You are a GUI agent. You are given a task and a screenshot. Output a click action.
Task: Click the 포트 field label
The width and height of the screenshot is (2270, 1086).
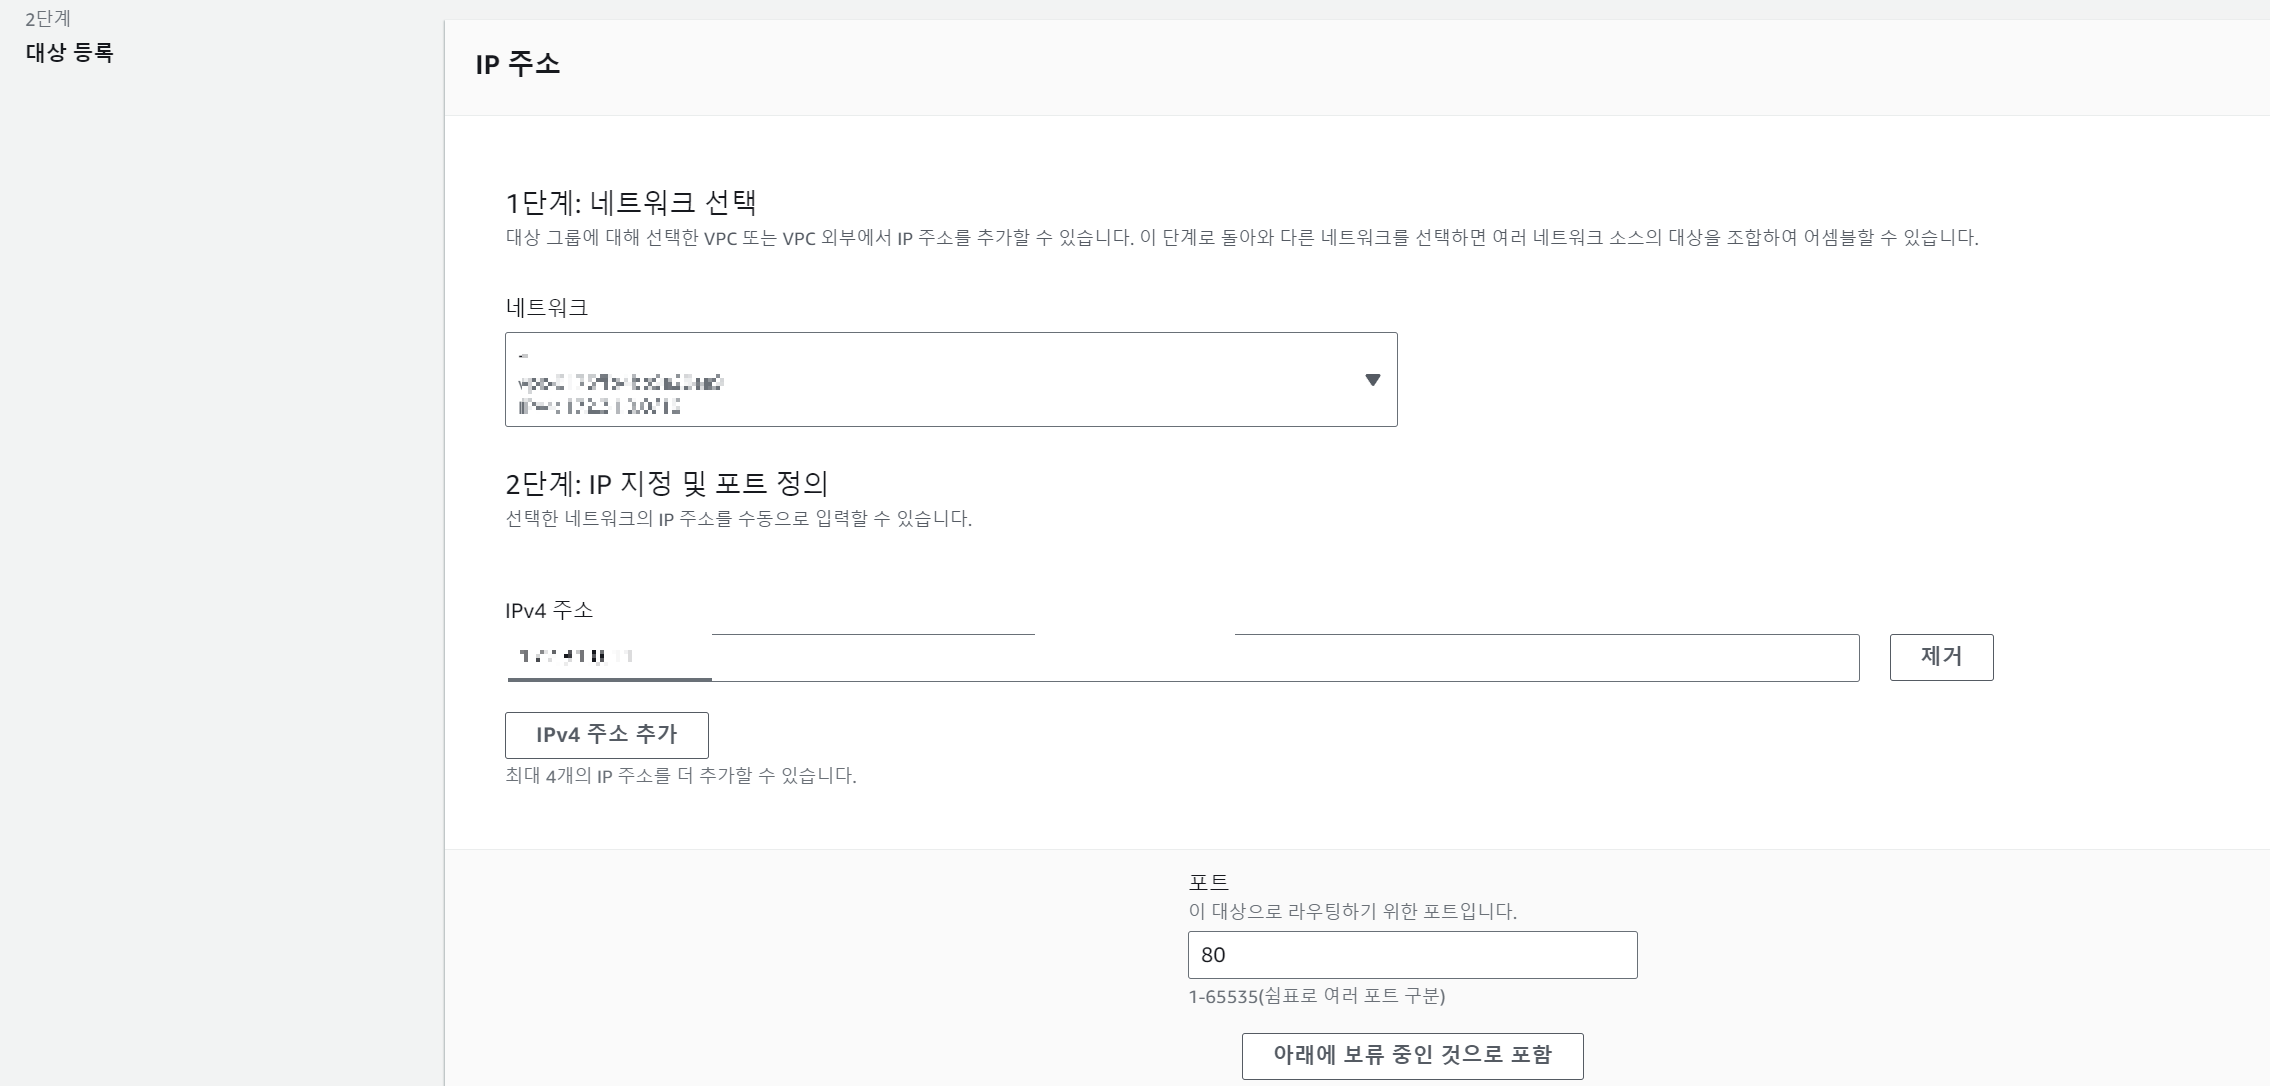coord(1208,882)
